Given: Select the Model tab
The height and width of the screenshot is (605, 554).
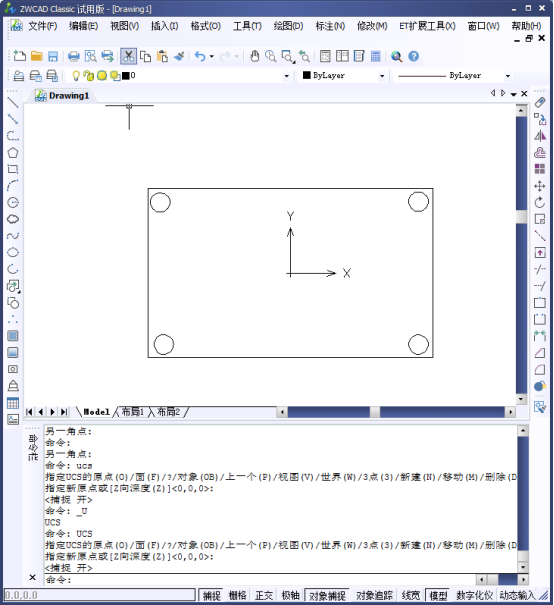Looking at the screenshot, I should [96, 412].
